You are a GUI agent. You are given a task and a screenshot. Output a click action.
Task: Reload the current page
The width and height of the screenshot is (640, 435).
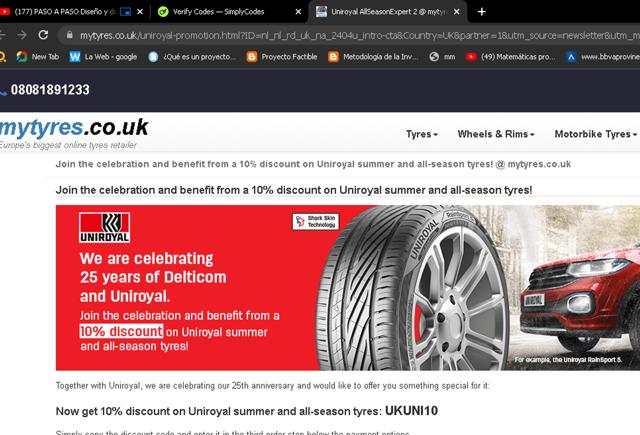[43, 35]
